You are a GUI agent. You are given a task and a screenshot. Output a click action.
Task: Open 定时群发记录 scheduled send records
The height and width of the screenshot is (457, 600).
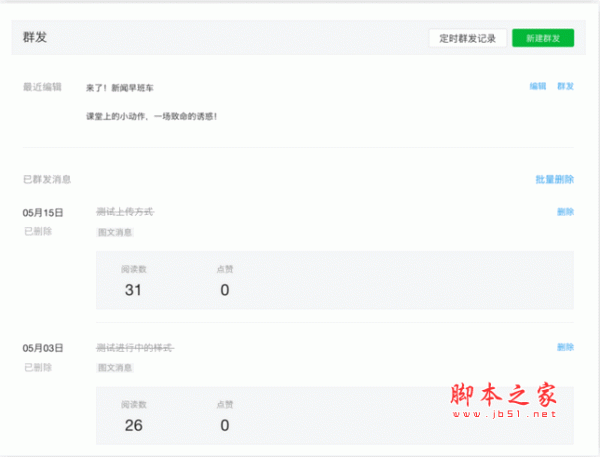pyautogui.click(x=468, y=38)
